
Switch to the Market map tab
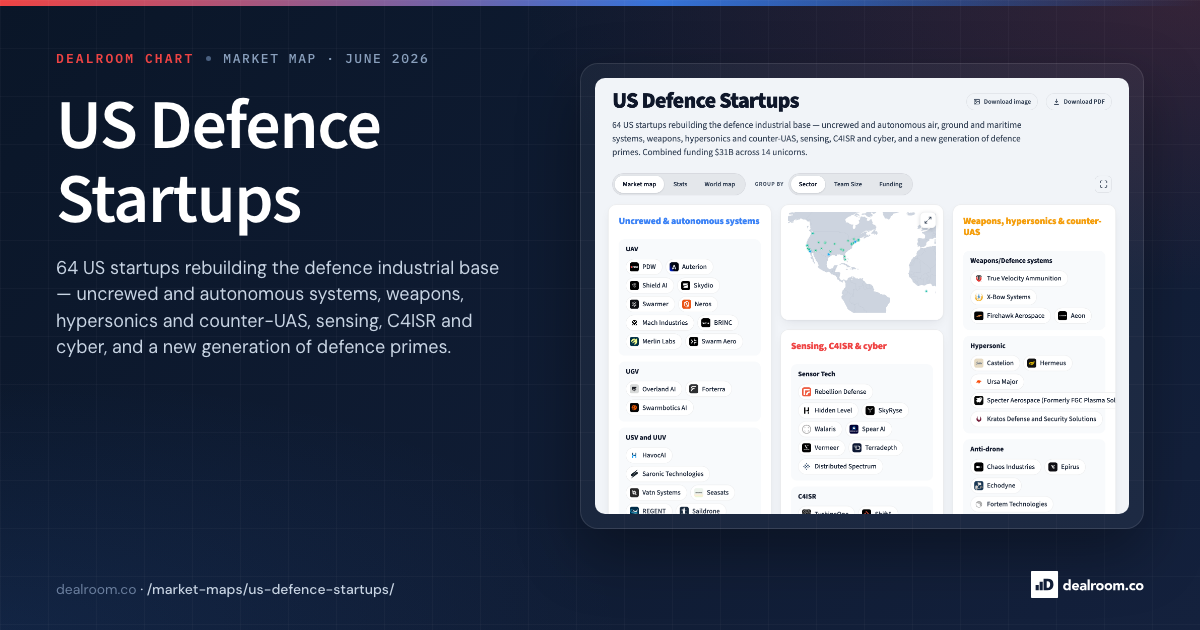click(x=639, y=184)
